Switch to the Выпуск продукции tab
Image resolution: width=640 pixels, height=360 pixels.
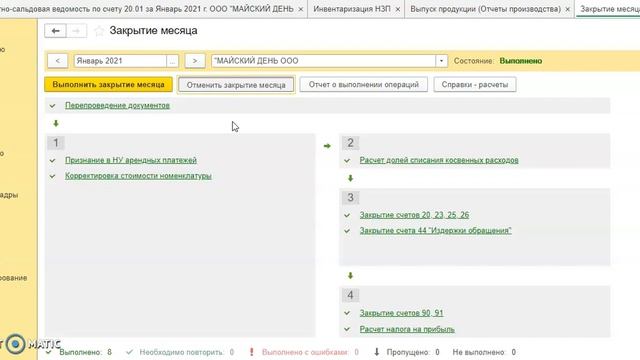[485, 9]
